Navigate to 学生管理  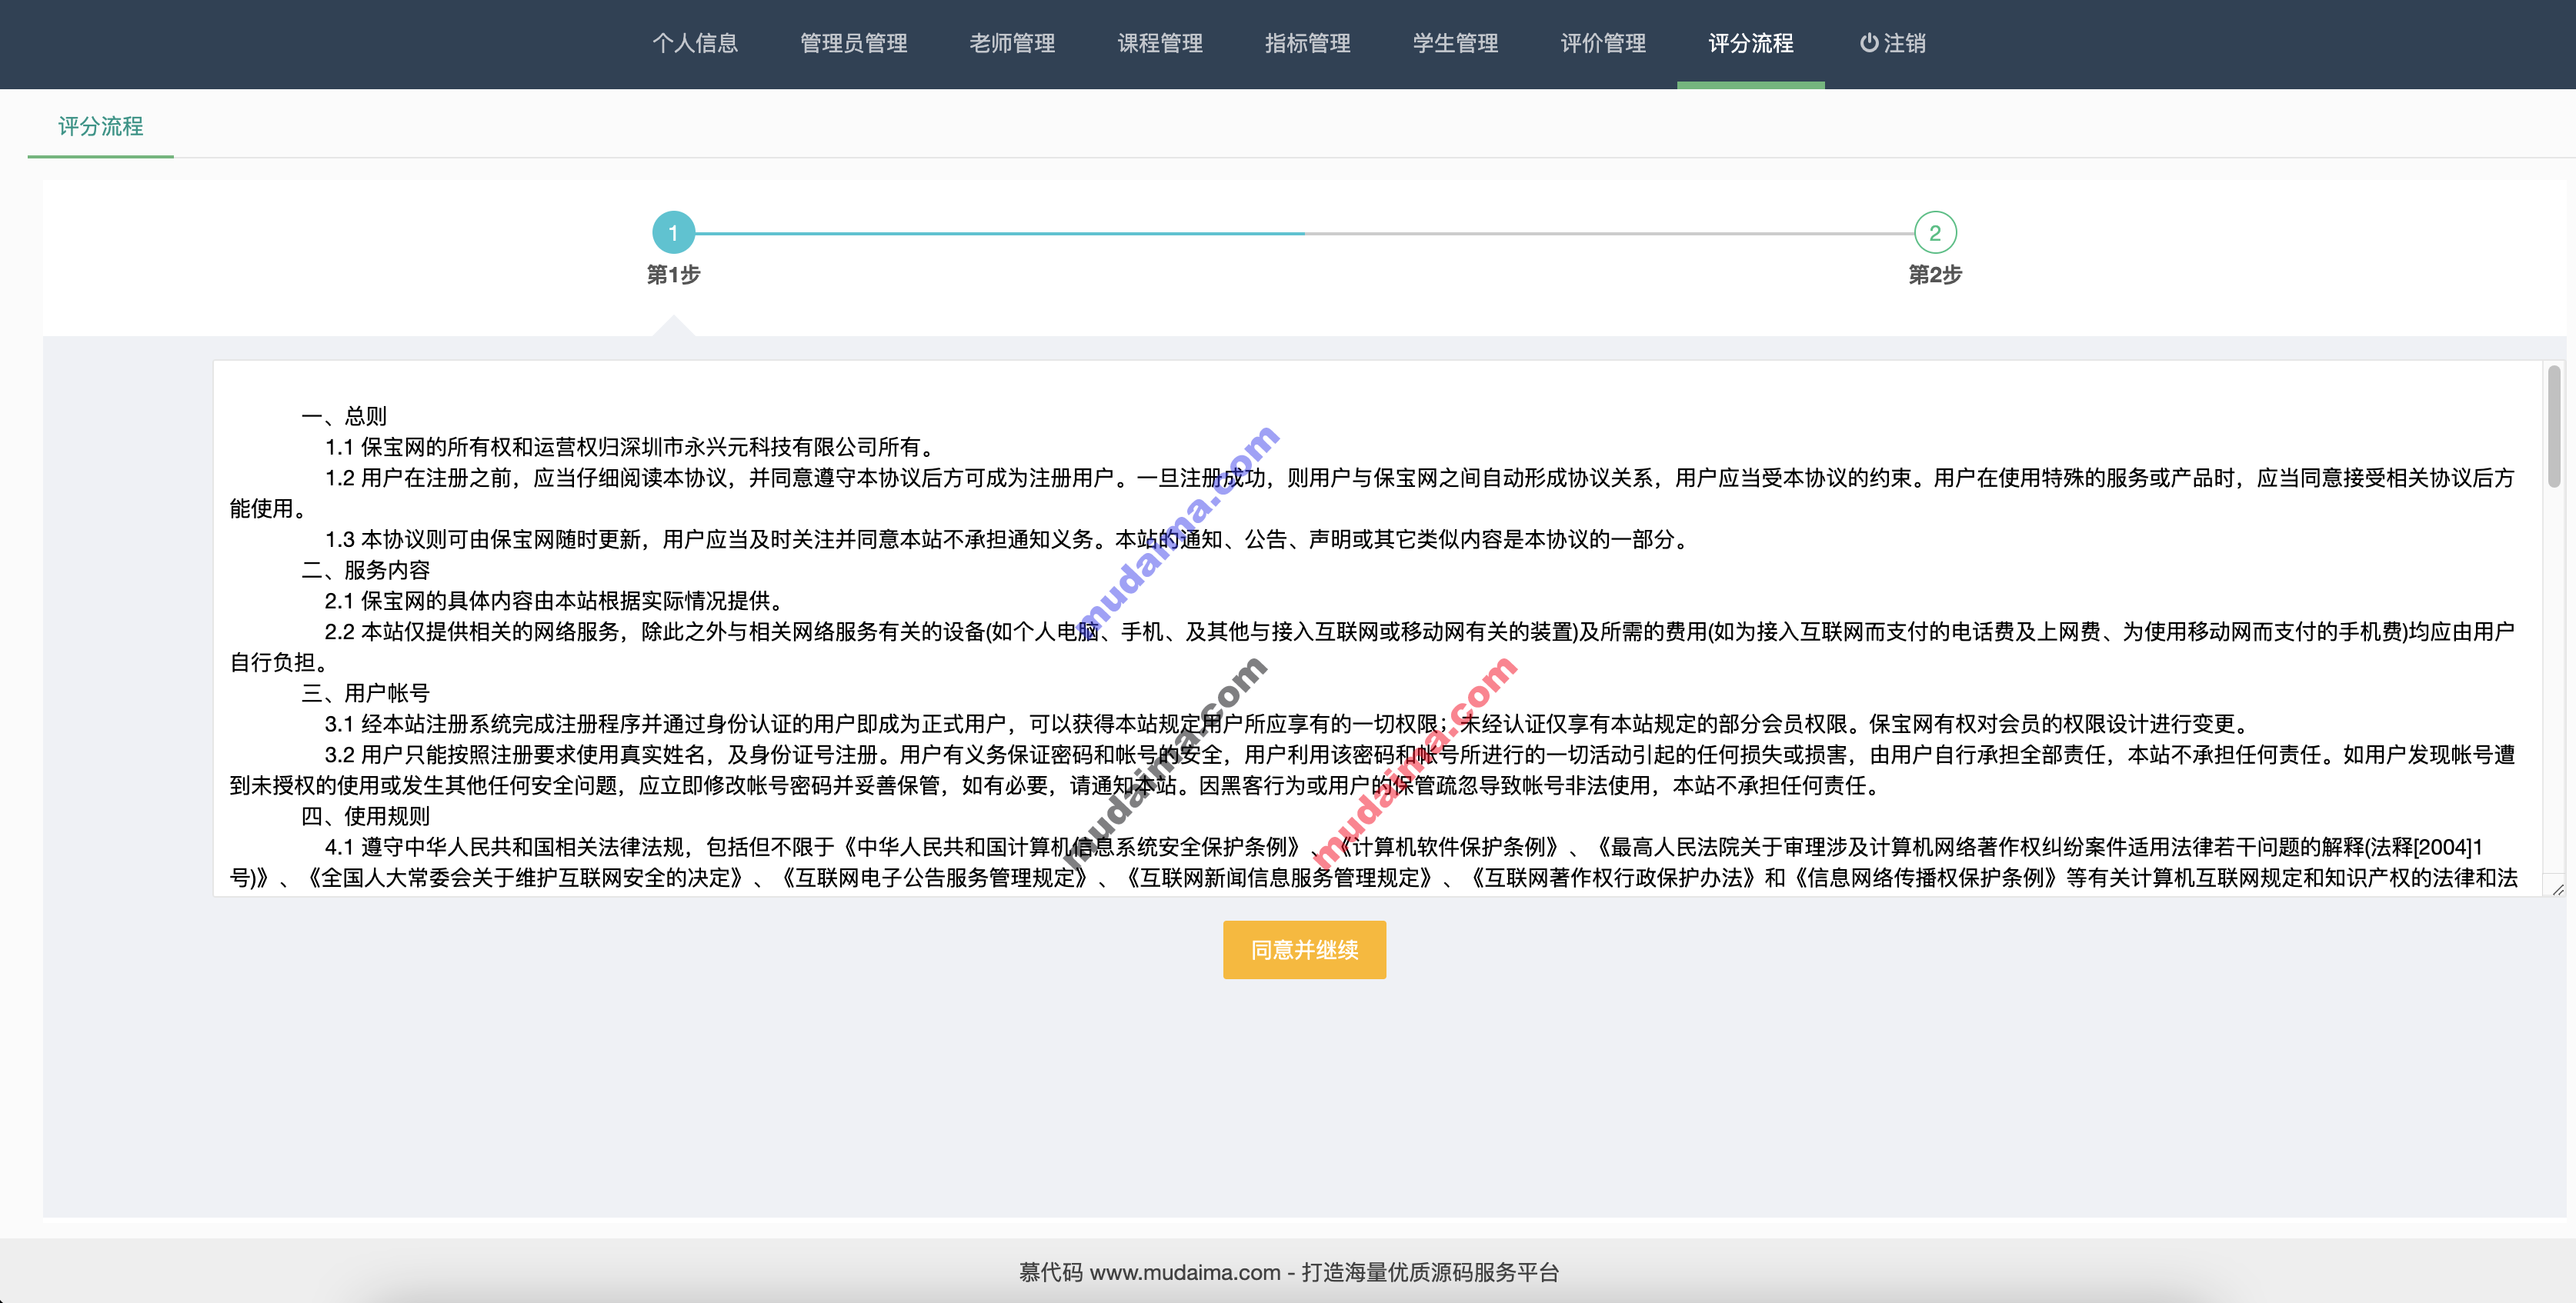coord(1455,43)
